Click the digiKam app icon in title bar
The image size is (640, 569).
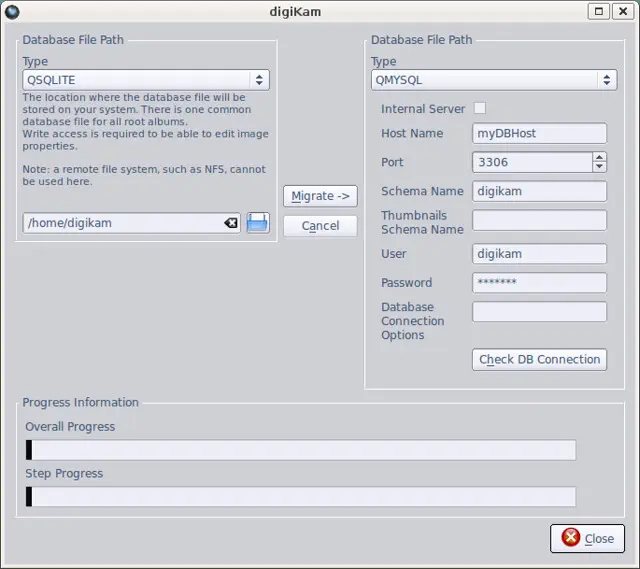(x=12, y=11)
